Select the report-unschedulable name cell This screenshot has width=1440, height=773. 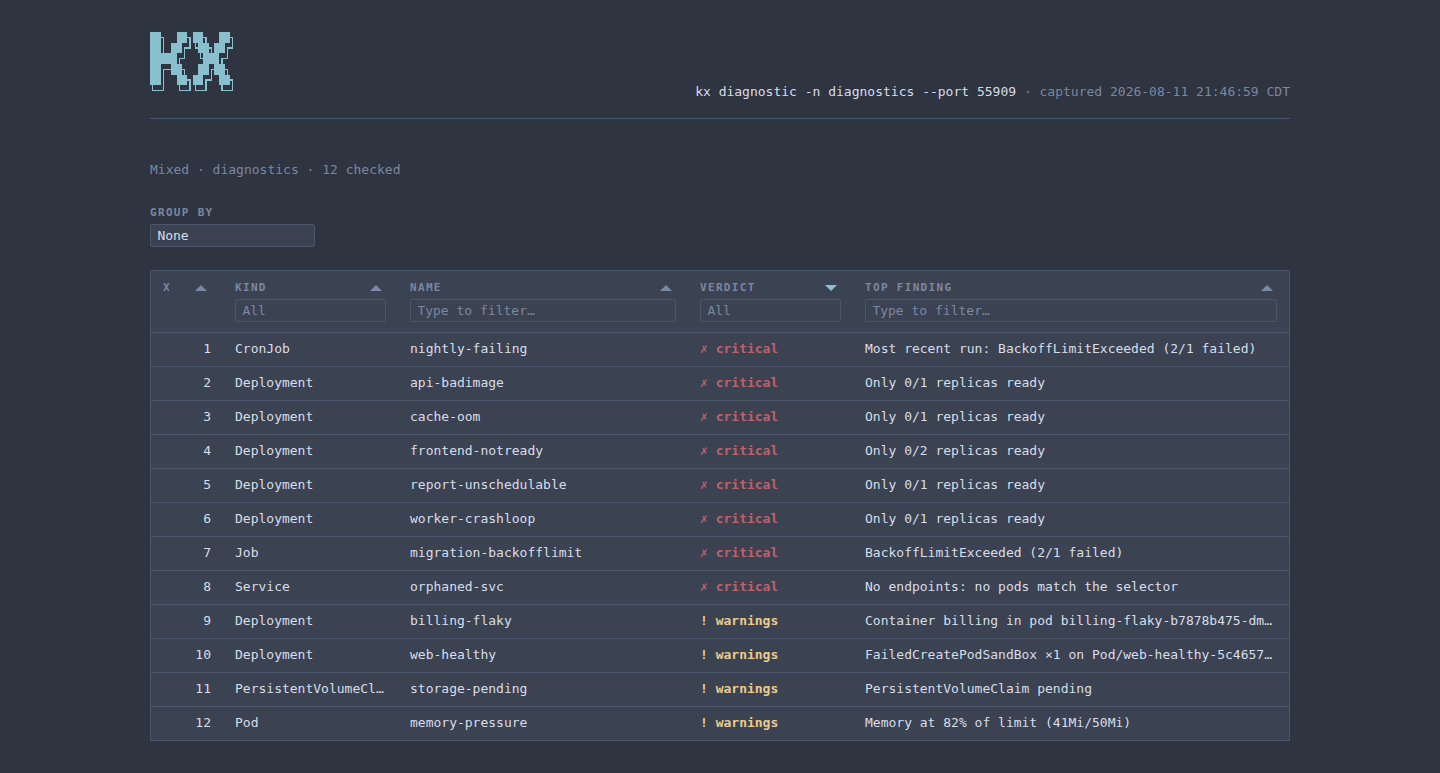488,485
